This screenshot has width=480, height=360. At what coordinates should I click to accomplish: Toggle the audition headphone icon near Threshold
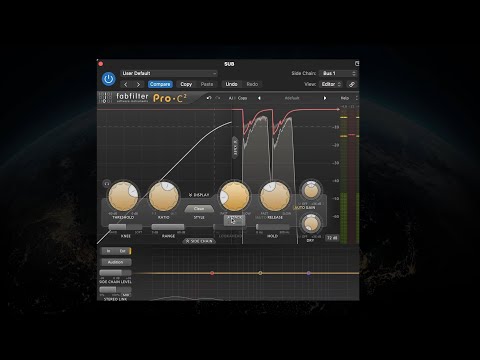click(107, 183)
